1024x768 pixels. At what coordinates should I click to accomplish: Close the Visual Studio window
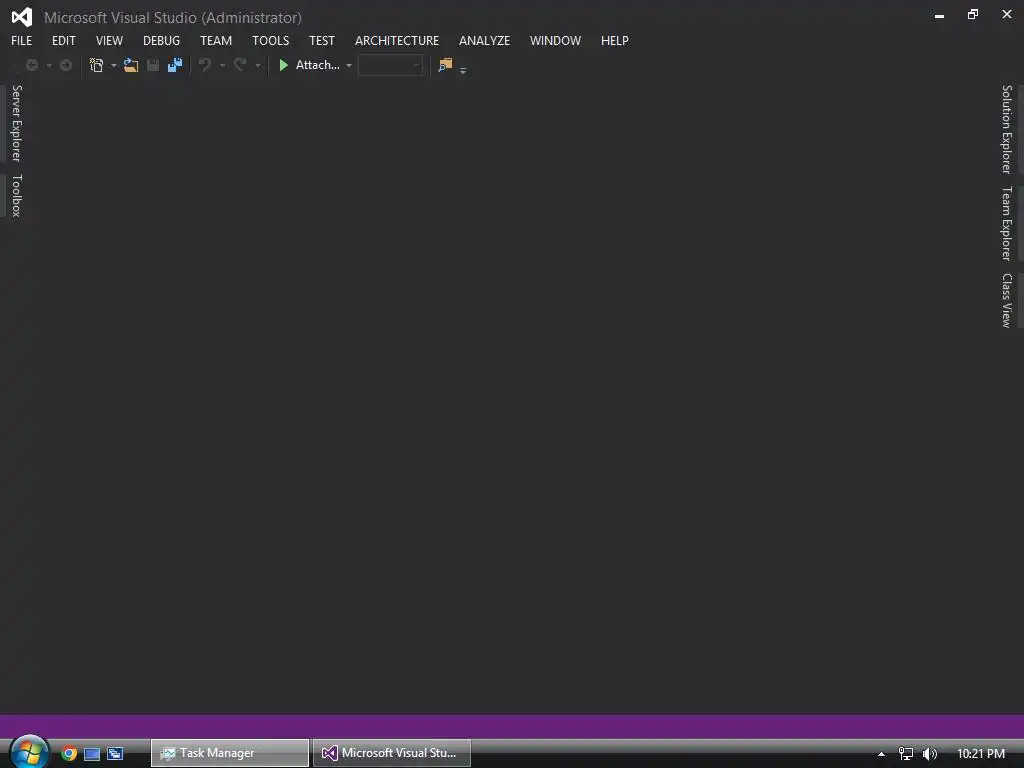tap(1007, 14)
